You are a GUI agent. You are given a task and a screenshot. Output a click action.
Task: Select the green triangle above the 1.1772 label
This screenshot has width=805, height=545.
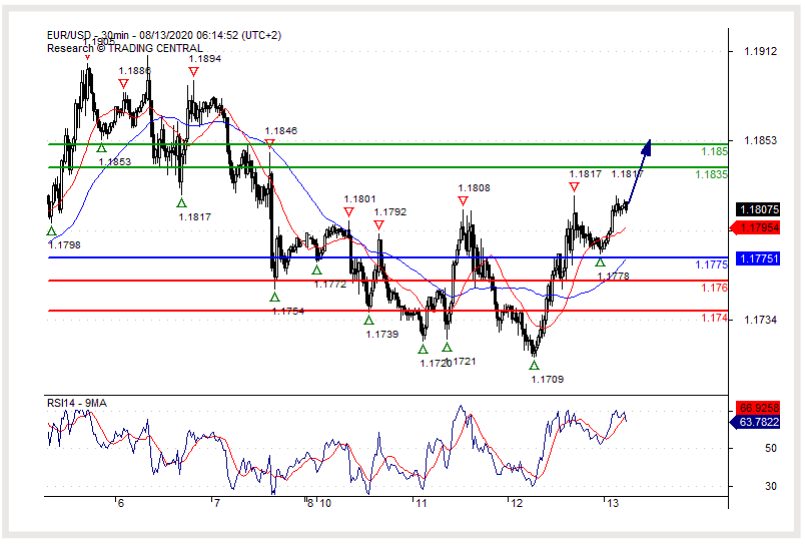(x=317, y=270)
